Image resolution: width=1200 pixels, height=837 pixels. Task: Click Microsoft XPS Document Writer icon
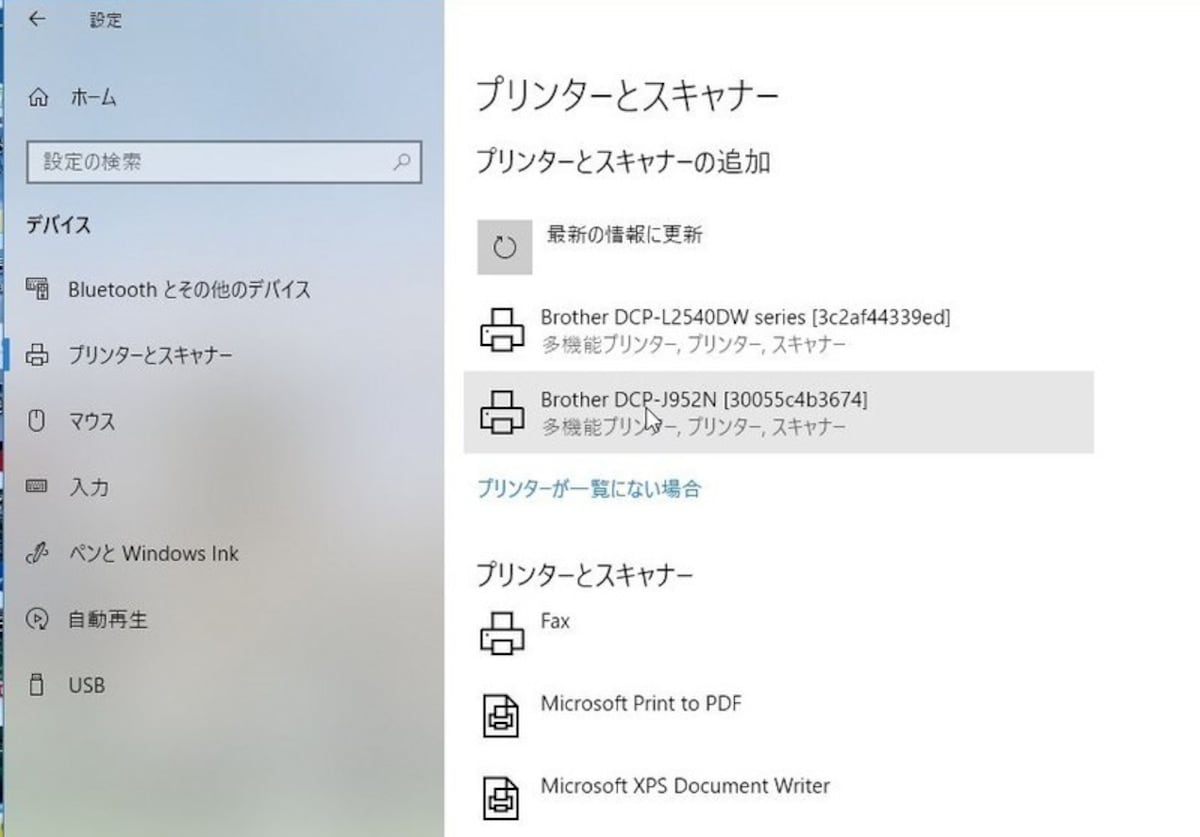coord(502,797)
